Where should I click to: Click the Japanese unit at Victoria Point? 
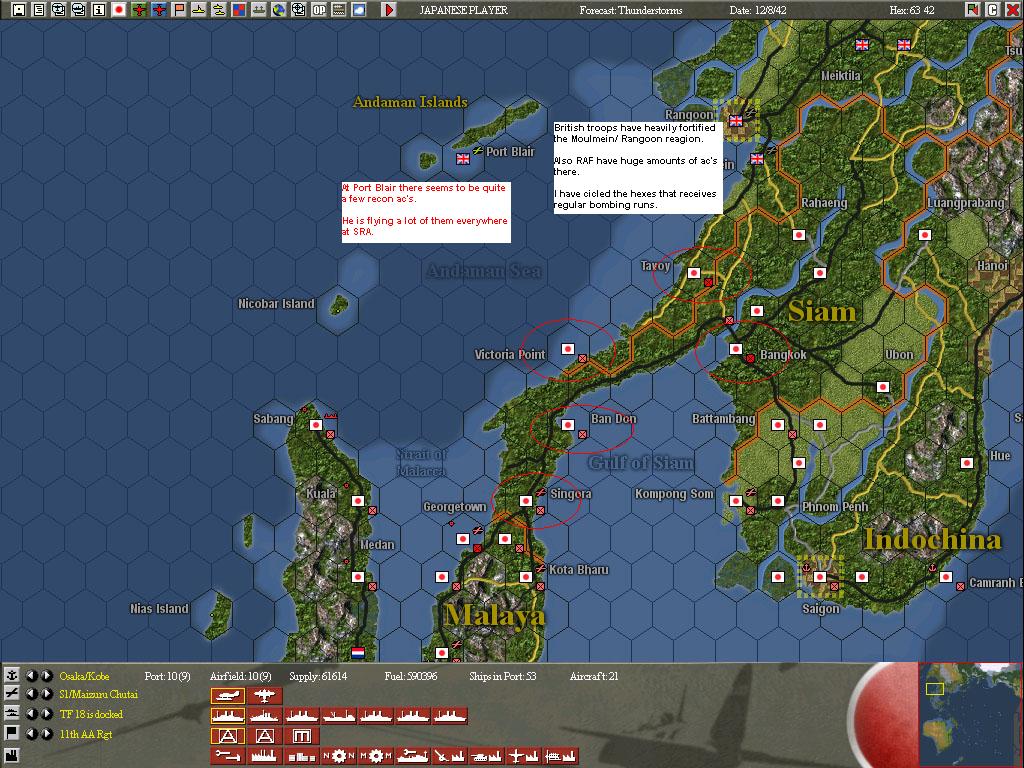pyautogui.click(x=568, y=349)
